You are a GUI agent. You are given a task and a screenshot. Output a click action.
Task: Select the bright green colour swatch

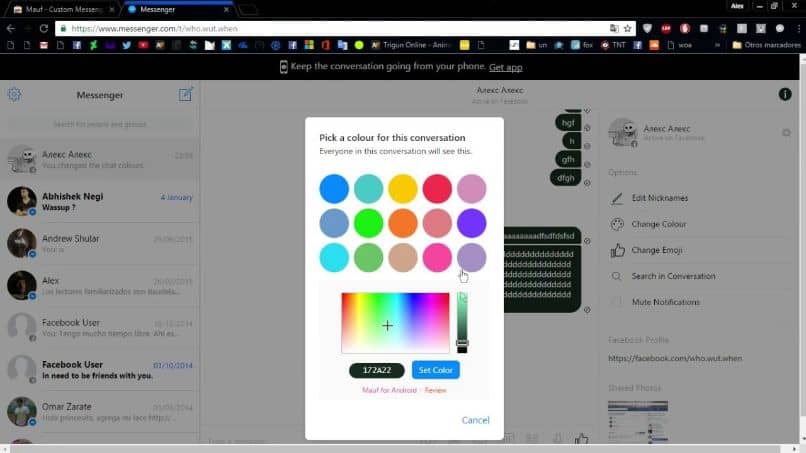tap(368, 223)
